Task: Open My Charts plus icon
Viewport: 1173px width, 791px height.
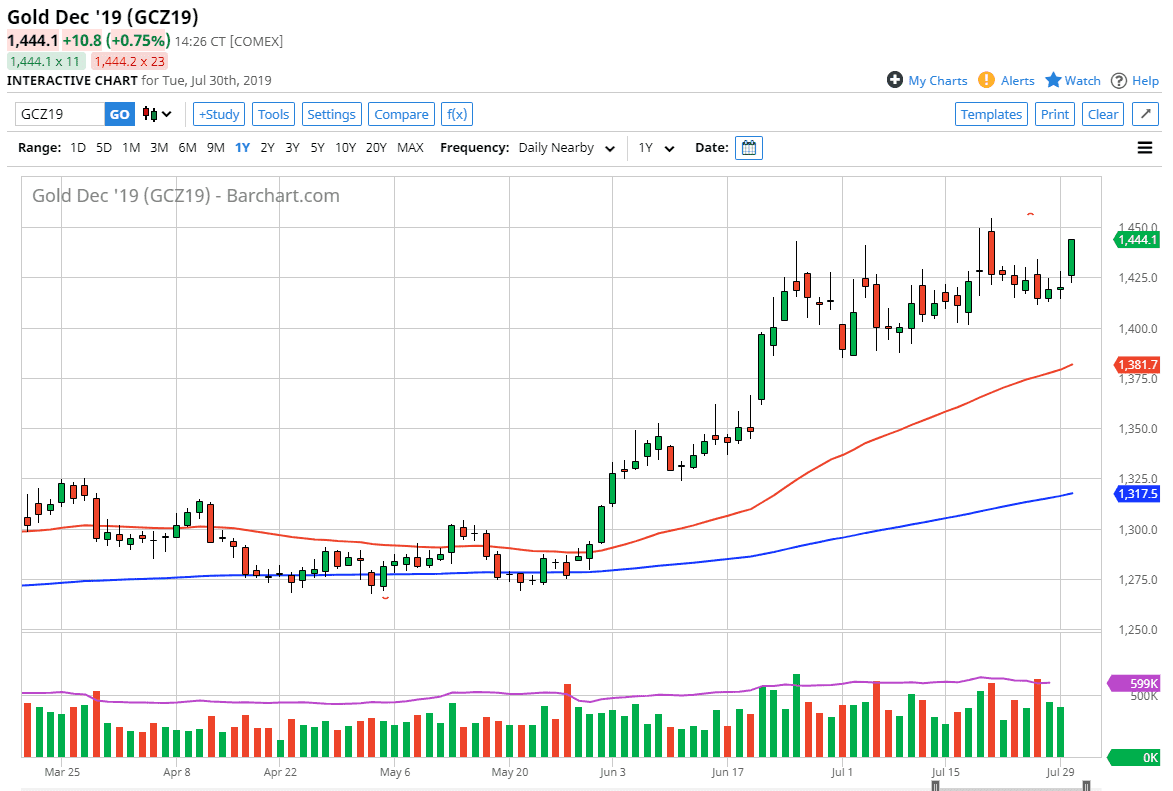Action: [x=895, y=80]
